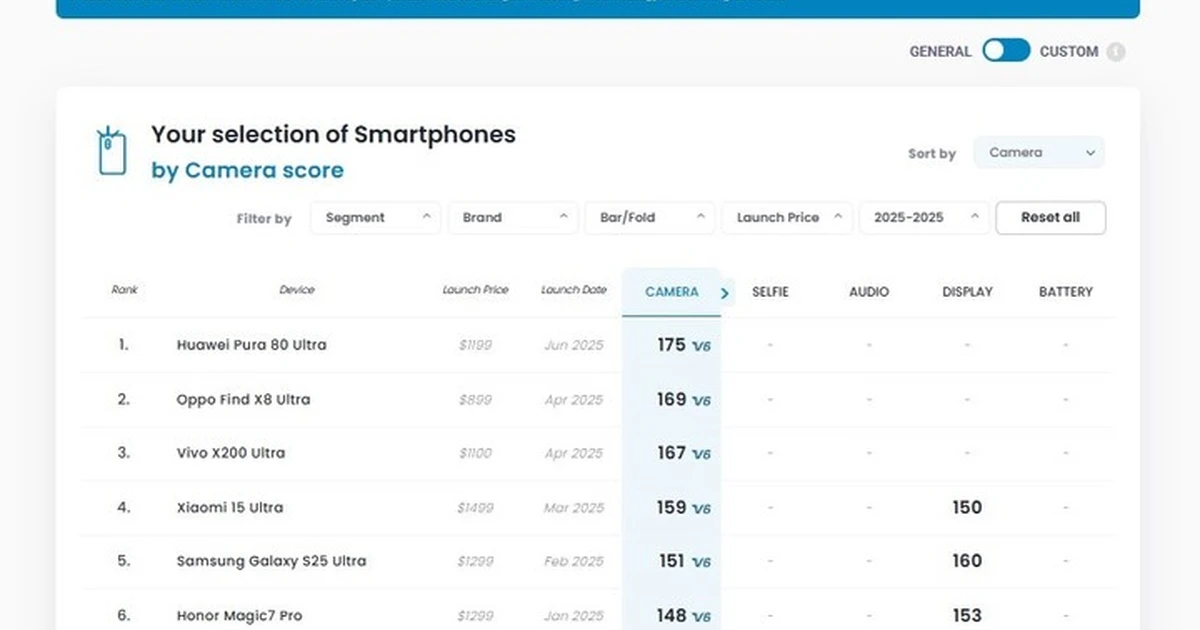This screenshot has width=1200, height=630.
Task: Click the V6 badge for Huawei Pura 80 Ultra
Action: pos(701,346)
